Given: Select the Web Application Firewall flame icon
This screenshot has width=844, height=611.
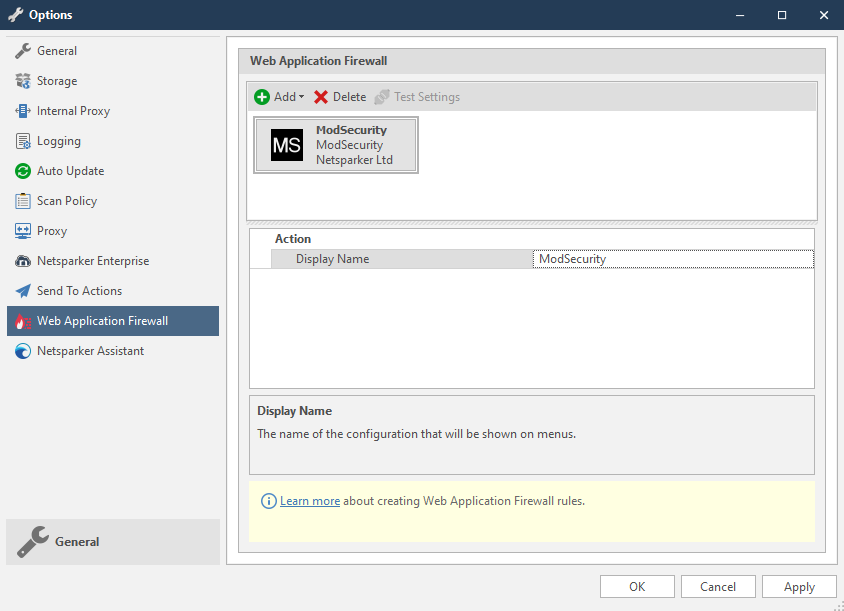Looking at the screenshot, I should pos(21,320).
